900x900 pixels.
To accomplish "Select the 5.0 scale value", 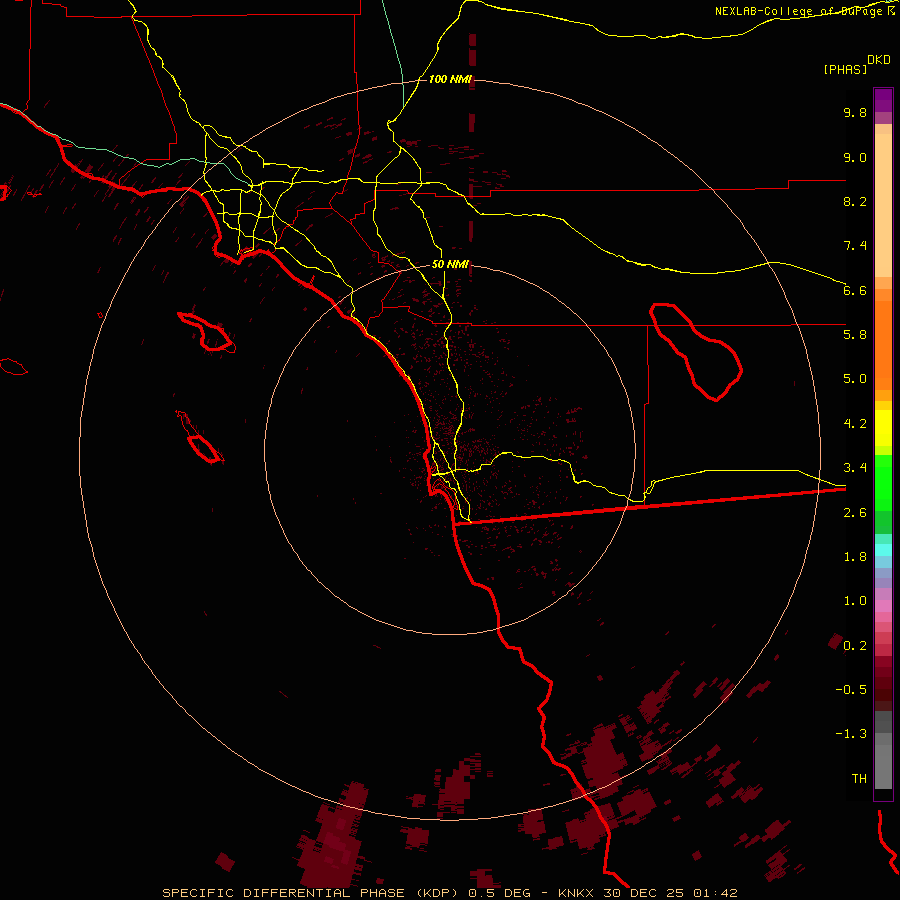I will point(855,379).
